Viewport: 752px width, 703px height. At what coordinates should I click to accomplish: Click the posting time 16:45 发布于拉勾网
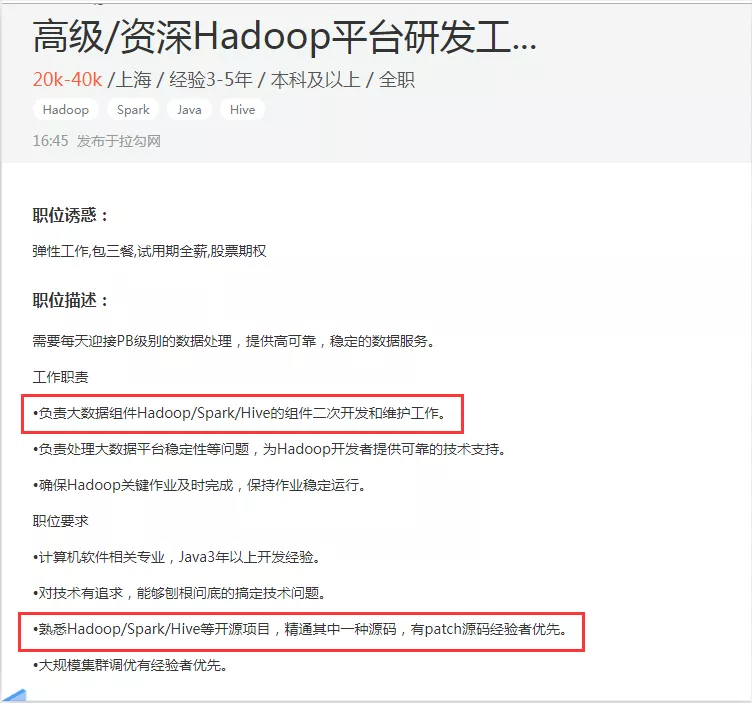pos(96,141)
